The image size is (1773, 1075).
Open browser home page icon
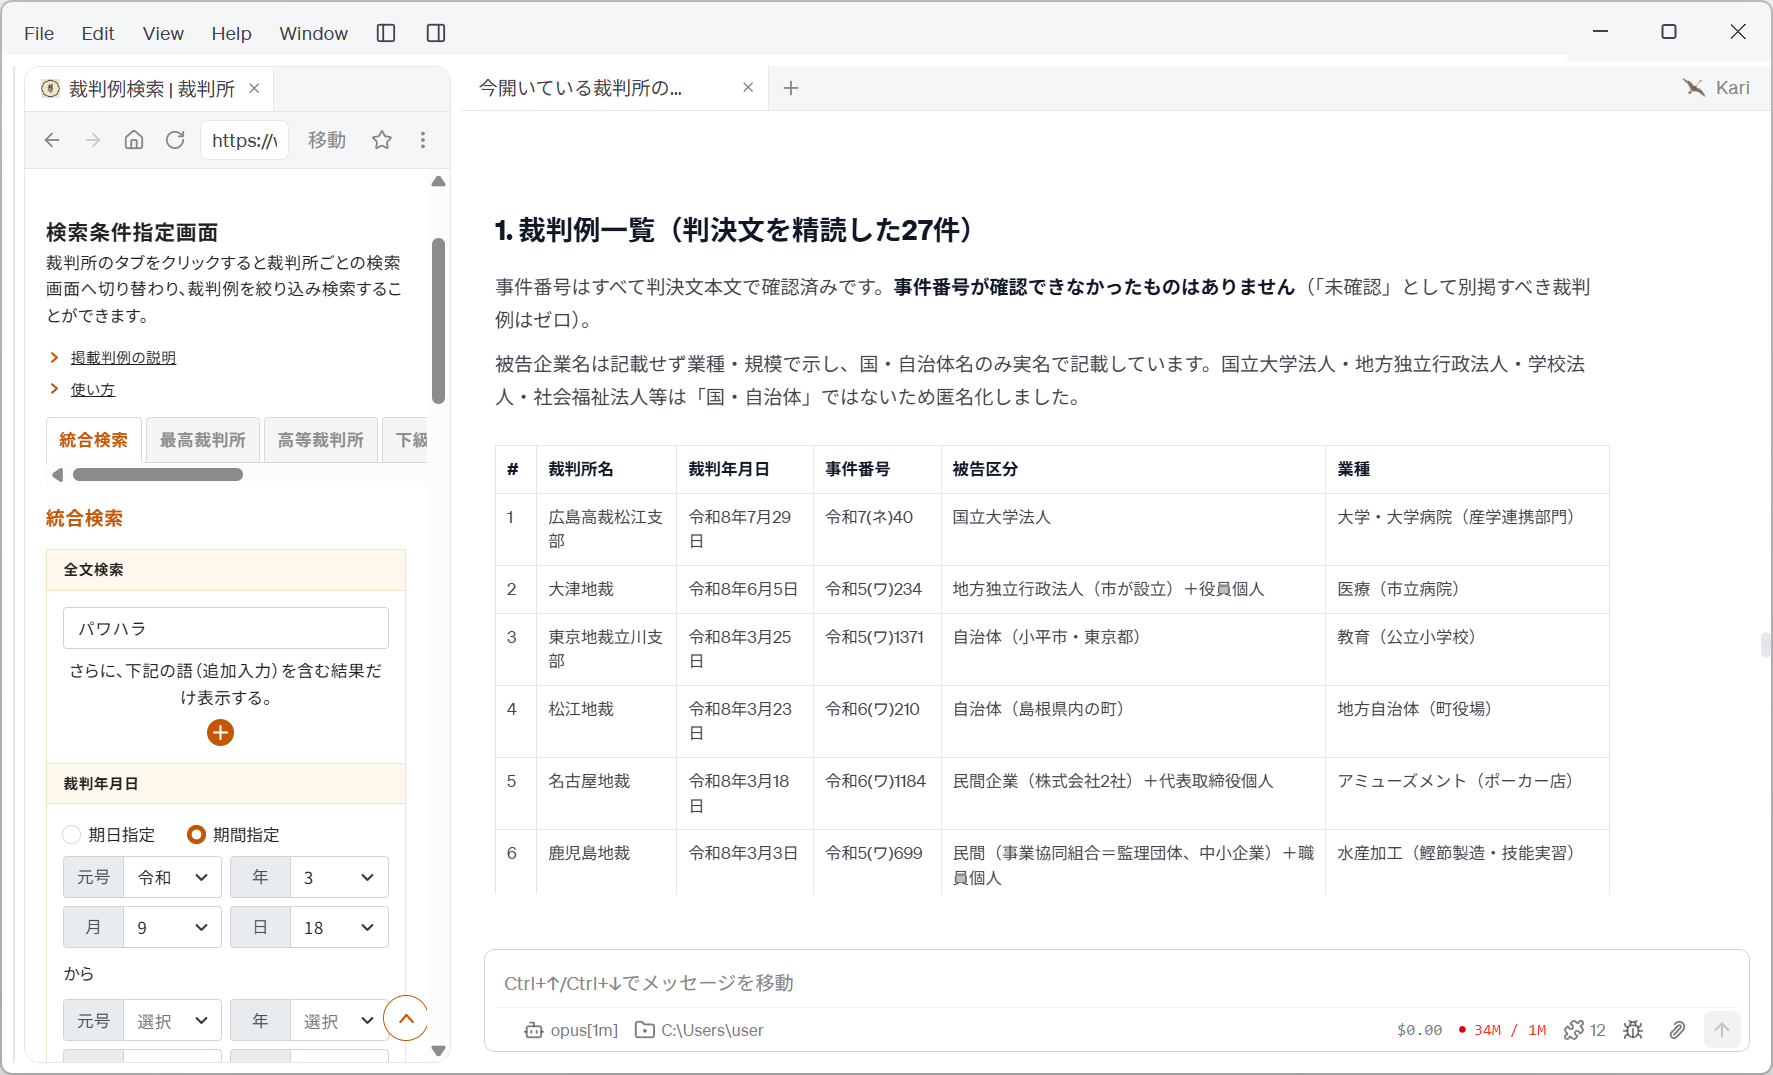coord(134,140)
